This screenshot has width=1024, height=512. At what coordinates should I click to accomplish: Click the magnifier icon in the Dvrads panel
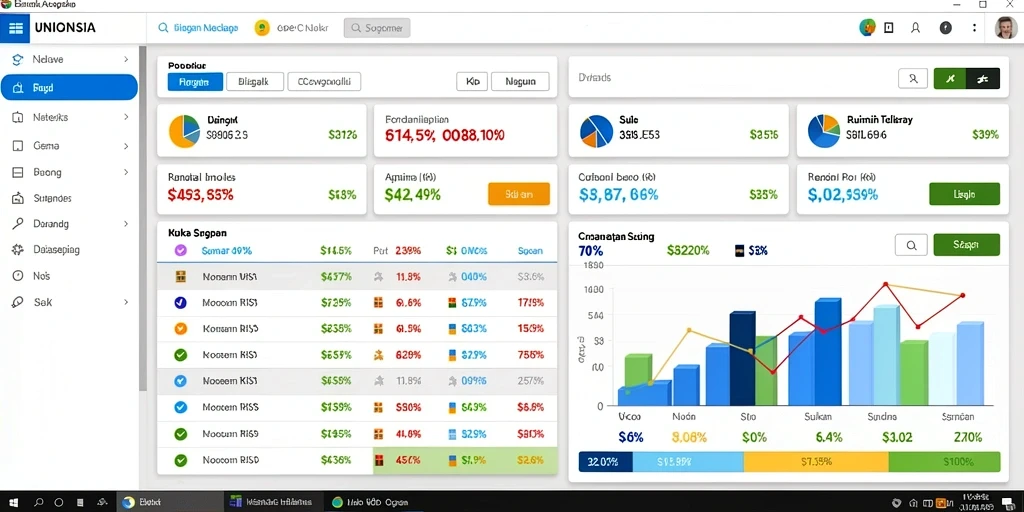[x=912, y=79]
